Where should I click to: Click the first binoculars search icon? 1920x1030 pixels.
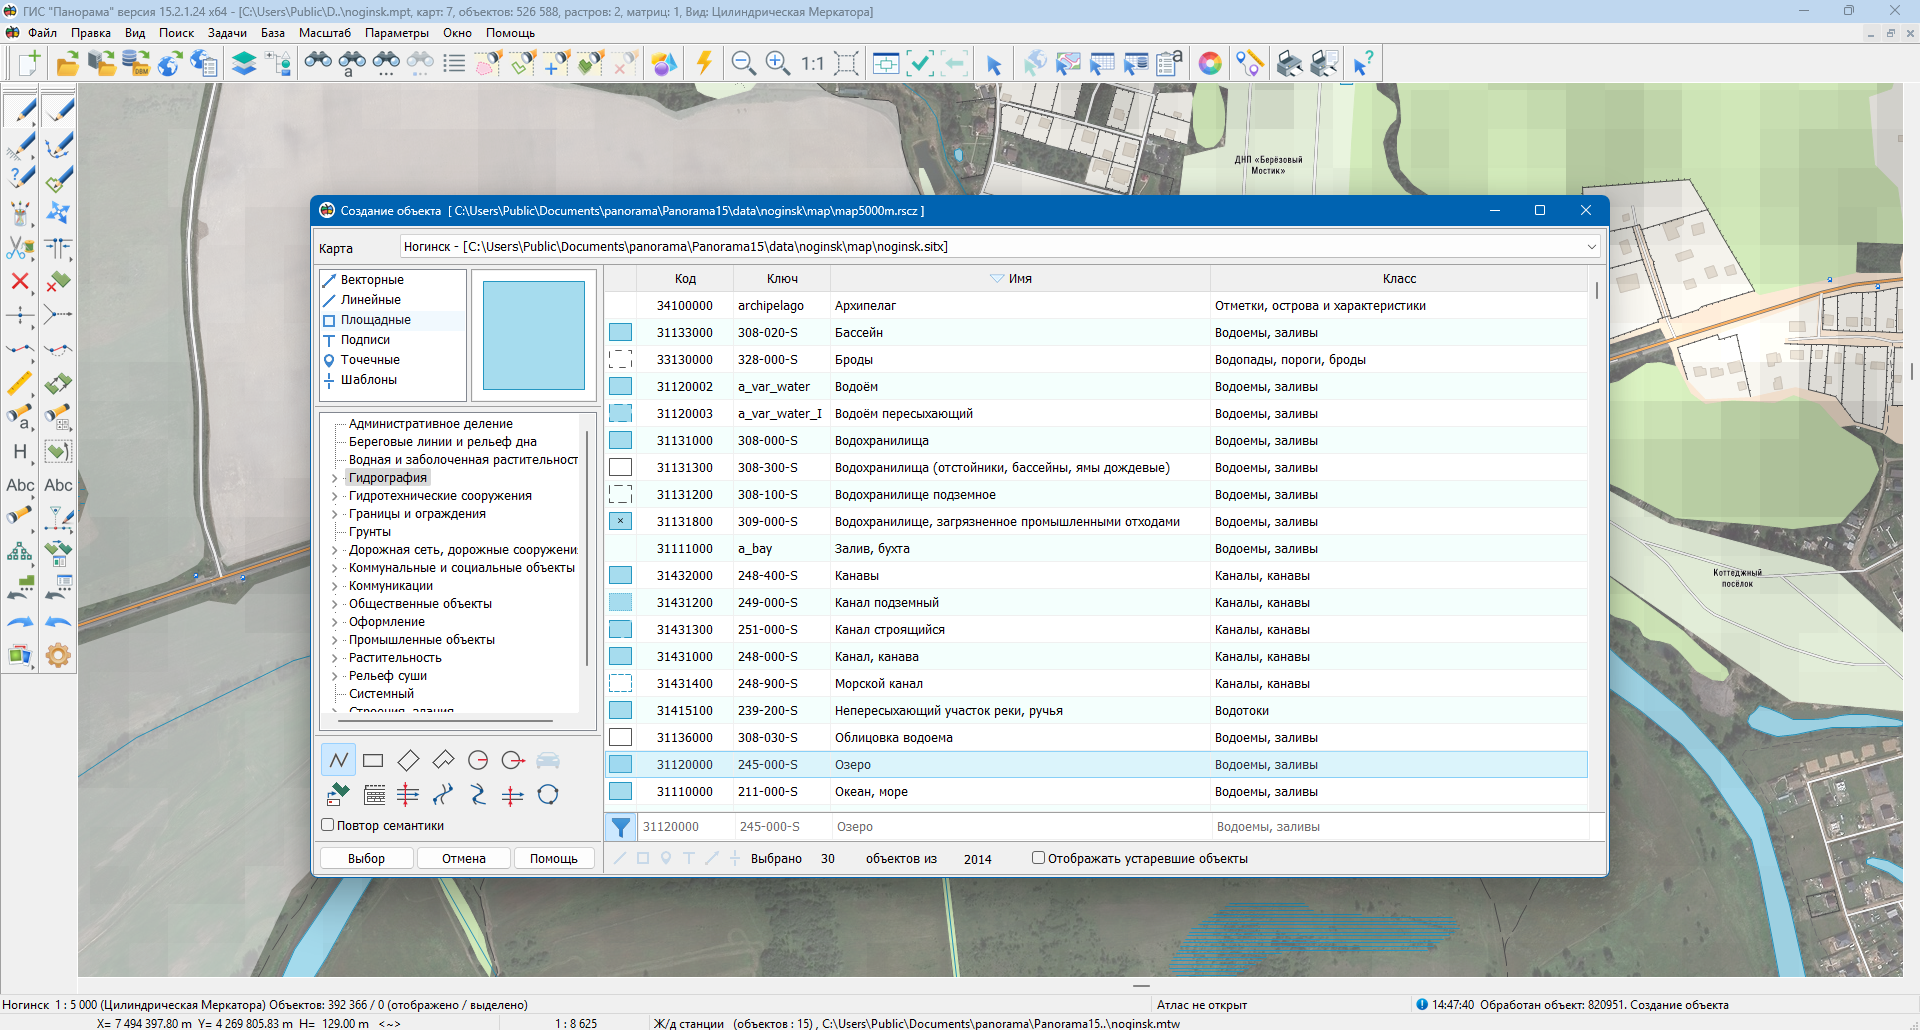coord(318,63)
